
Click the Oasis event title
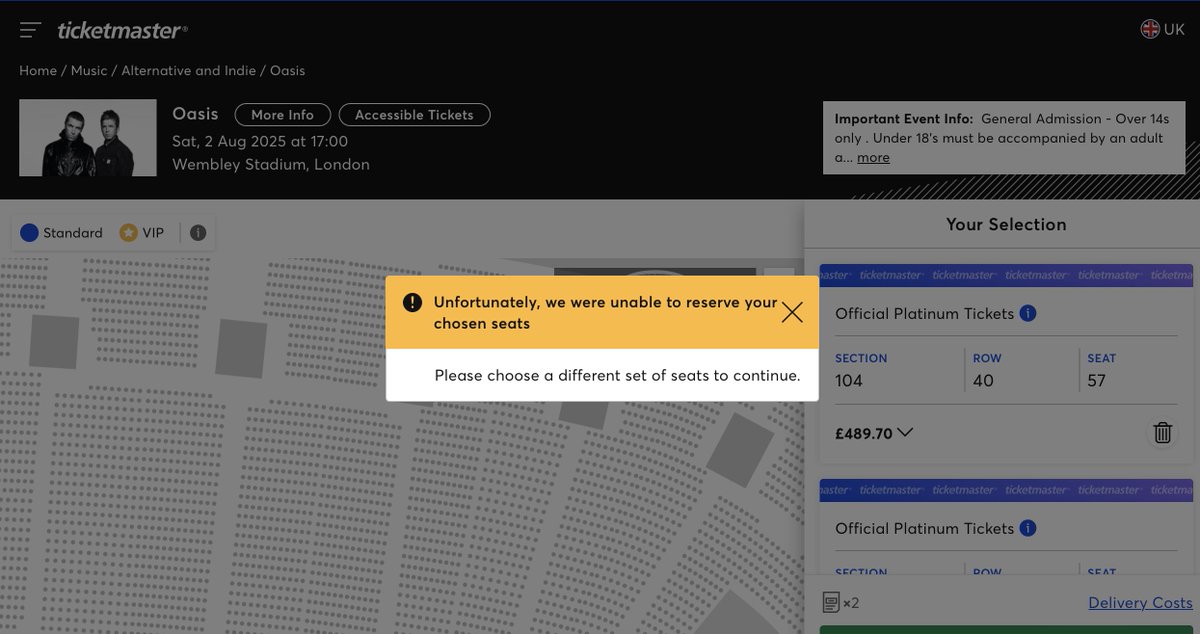coord(195,113)
